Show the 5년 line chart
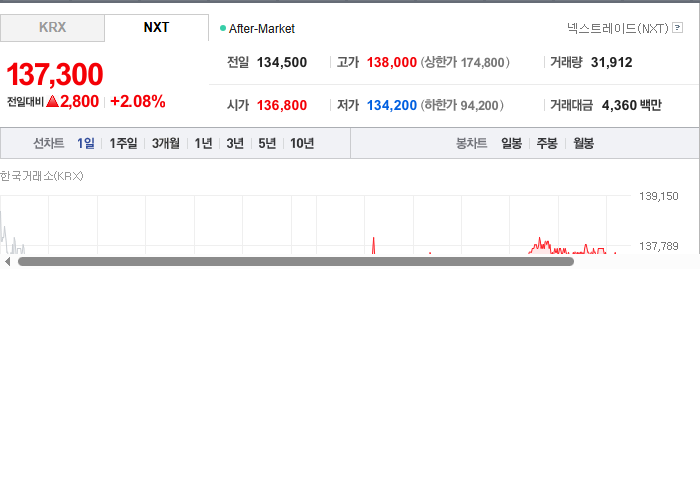 point(267,143)
